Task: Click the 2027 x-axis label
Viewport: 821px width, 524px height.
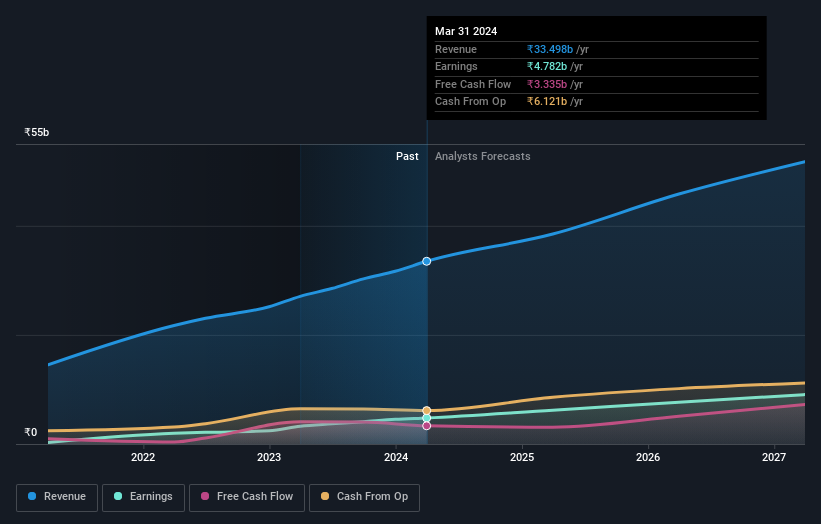Action: click(774, 457)
